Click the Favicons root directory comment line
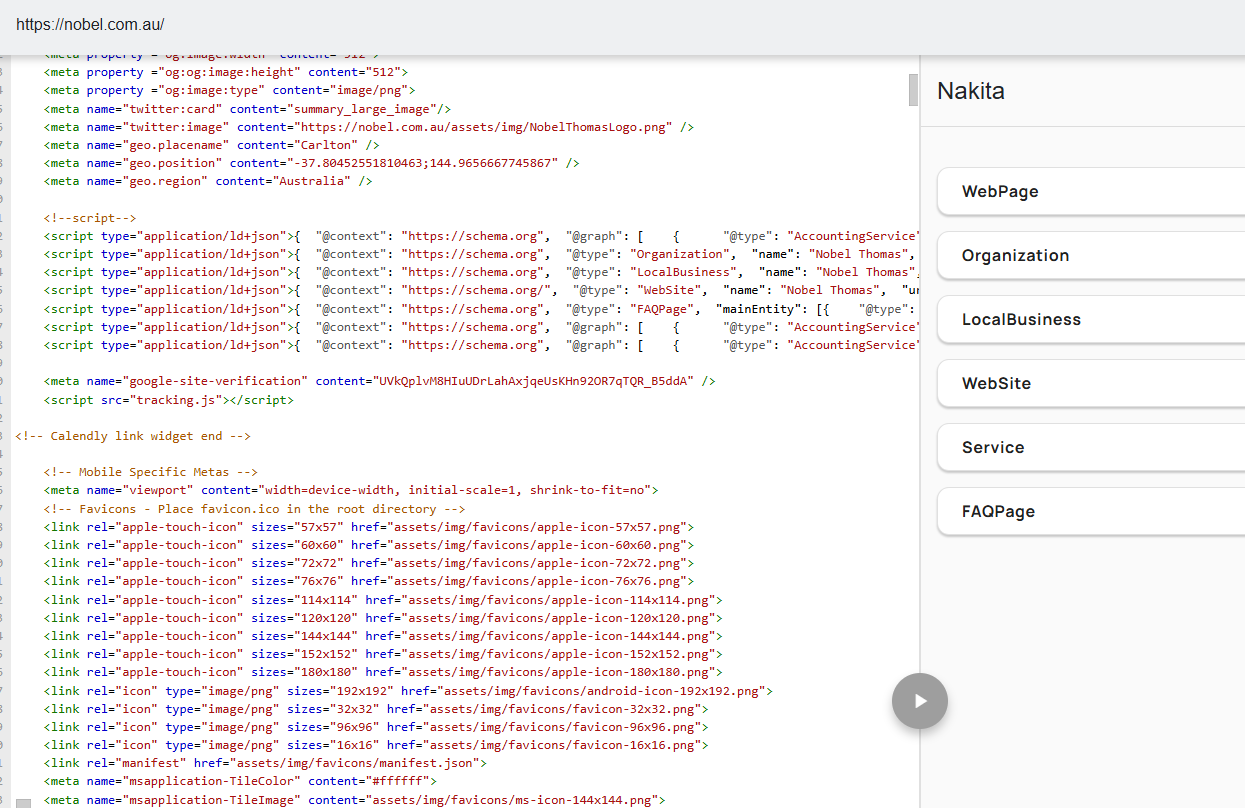The image size is (1245, 808). tap(255, 509)
